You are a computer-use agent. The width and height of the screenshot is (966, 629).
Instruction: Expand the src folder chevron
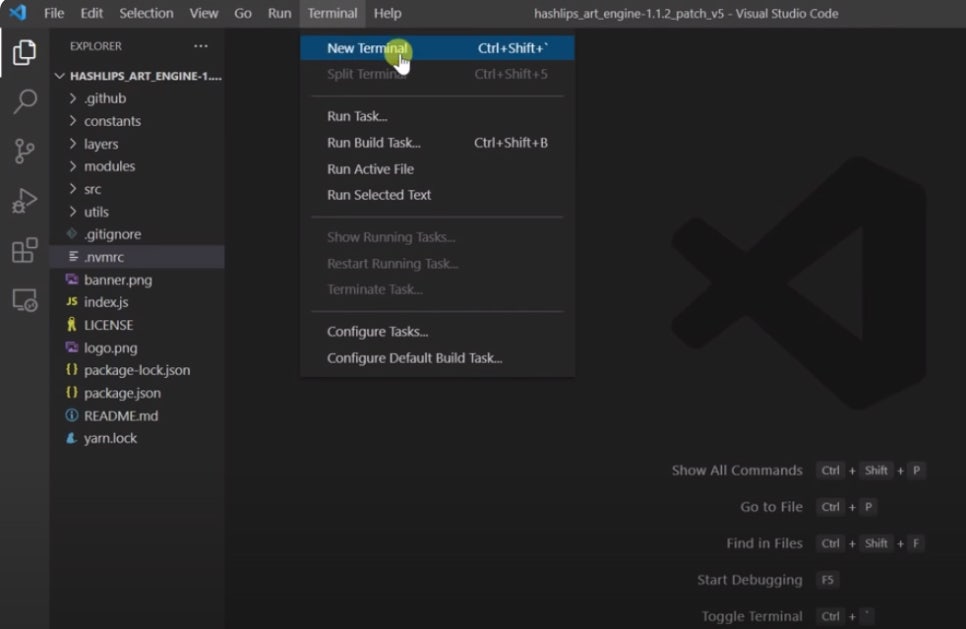(x=73, y=189)
